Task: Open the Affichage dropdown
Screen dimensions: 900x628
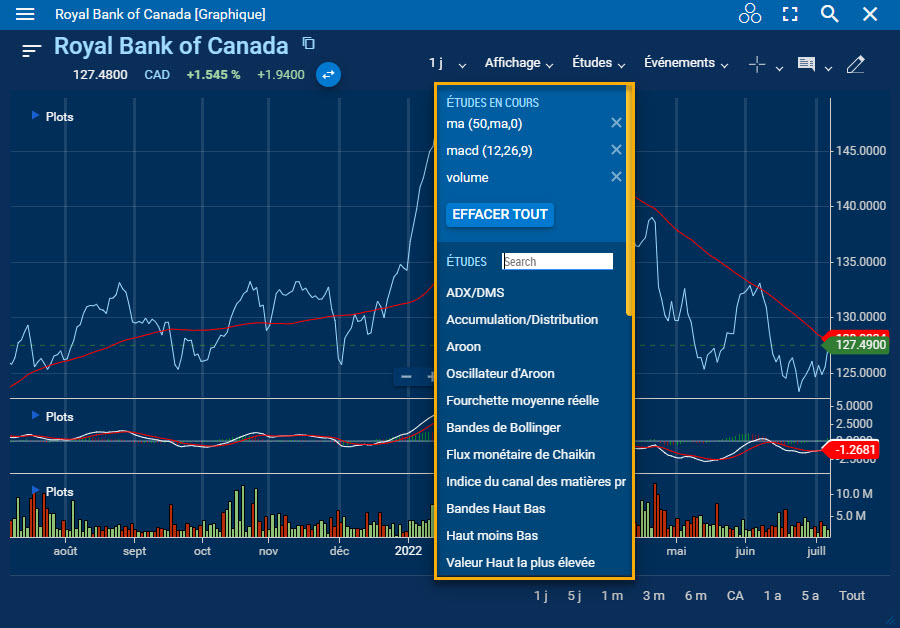Action: tap(518, 63)
